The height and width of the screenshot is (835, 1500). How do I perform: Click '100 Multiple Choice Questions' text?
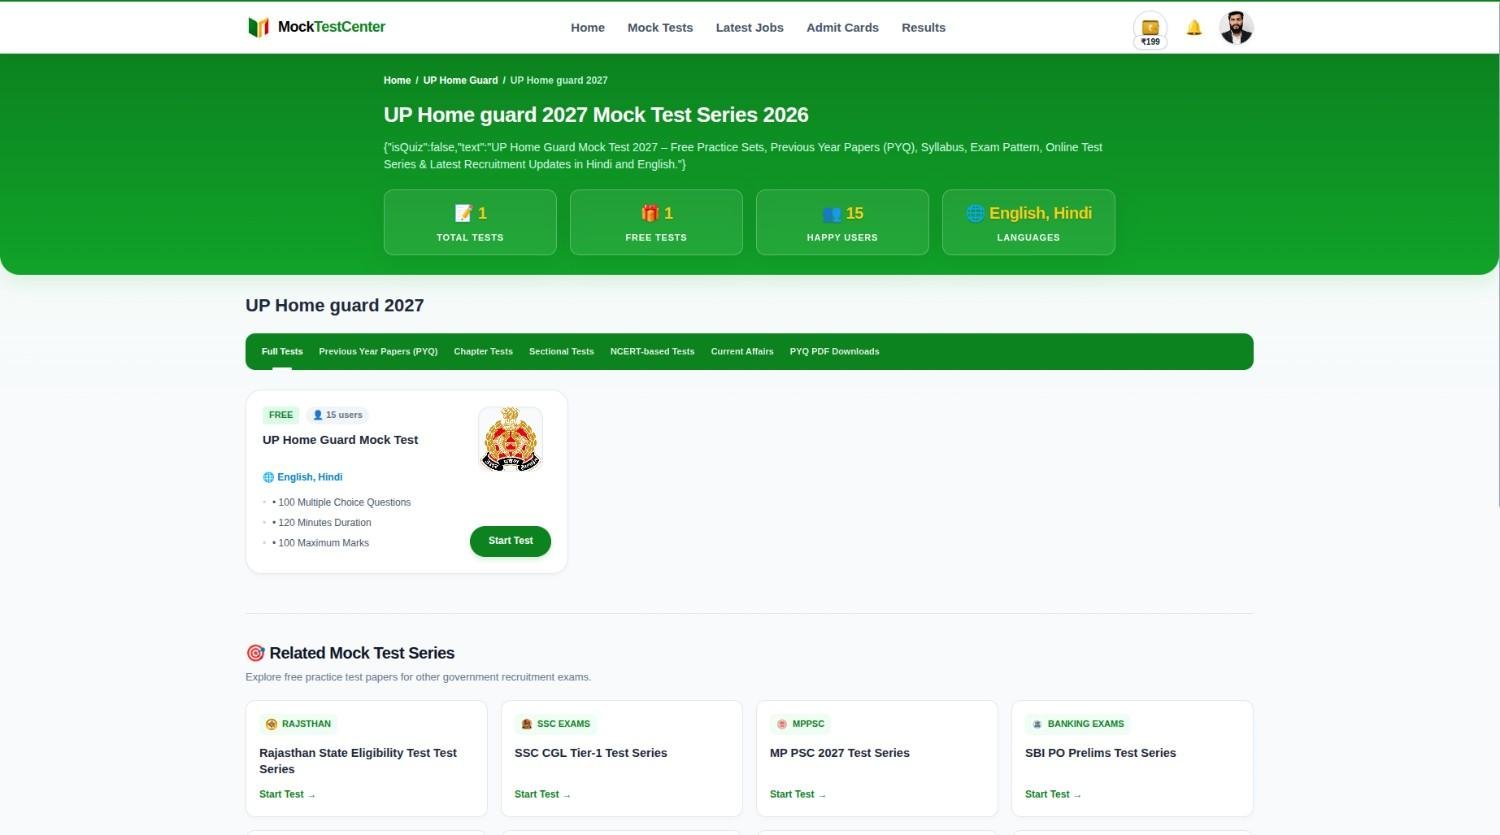pos(344,502)
